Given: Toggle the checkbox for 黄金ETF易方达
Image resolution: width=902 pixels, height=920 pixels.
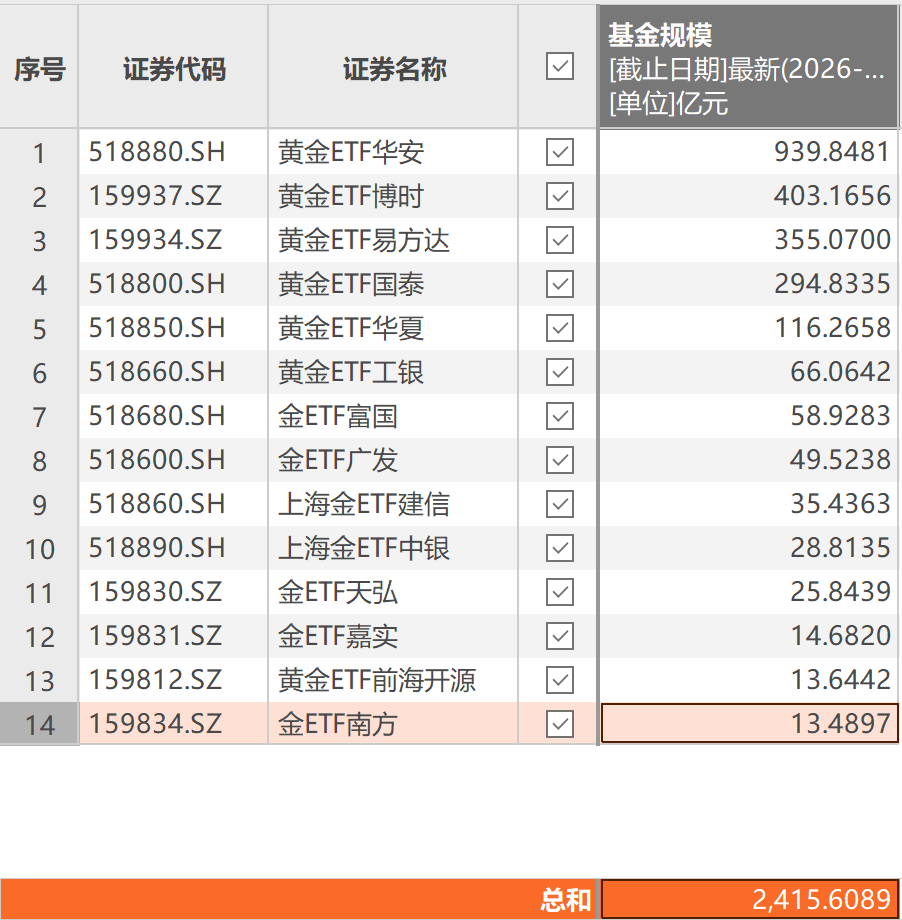Looking at the screenshot, I should pos(559,240).
